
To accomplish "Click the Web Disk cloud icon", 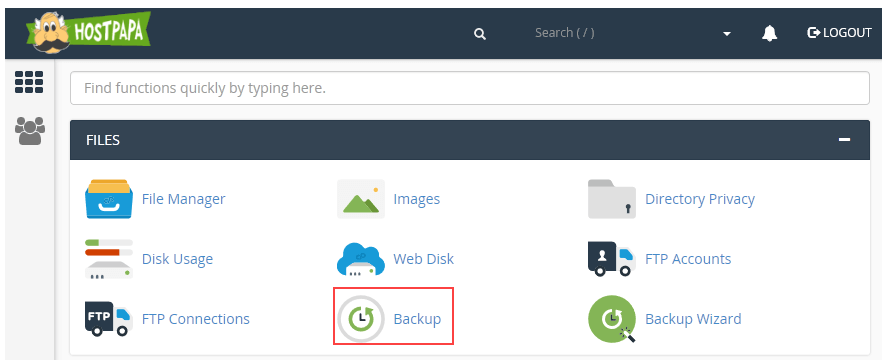I will (361, 259).
